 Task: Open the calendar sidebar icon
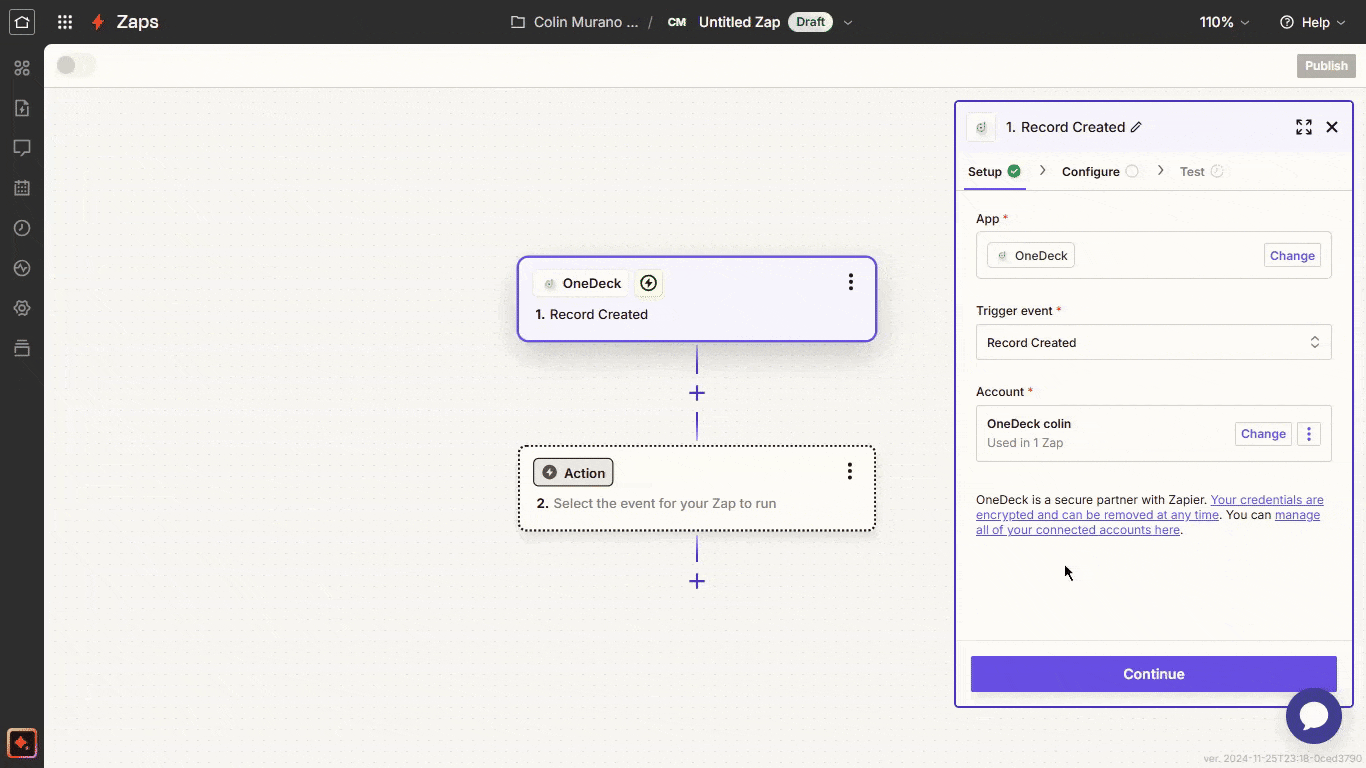click(22, 188)
